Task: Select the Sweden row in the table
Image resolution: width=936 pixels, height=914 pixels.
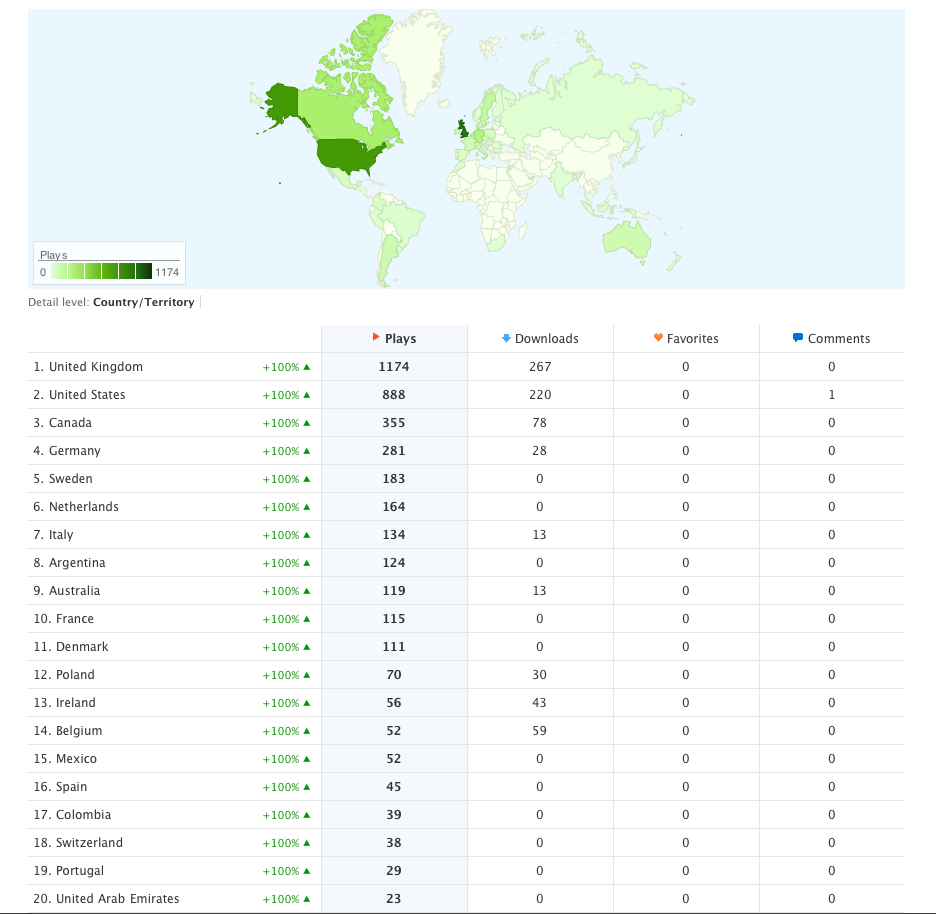Action: coord(70,479)
